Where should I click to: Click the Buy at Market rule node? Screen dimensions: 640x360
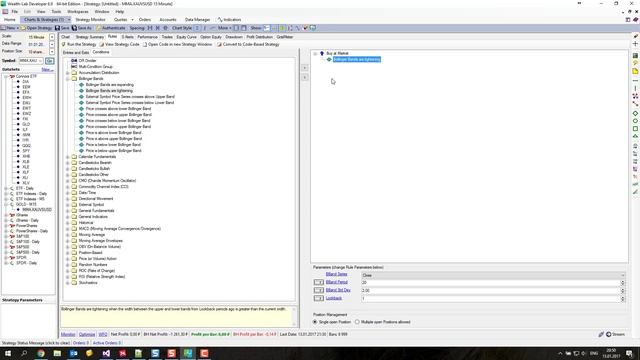point(337,53)
